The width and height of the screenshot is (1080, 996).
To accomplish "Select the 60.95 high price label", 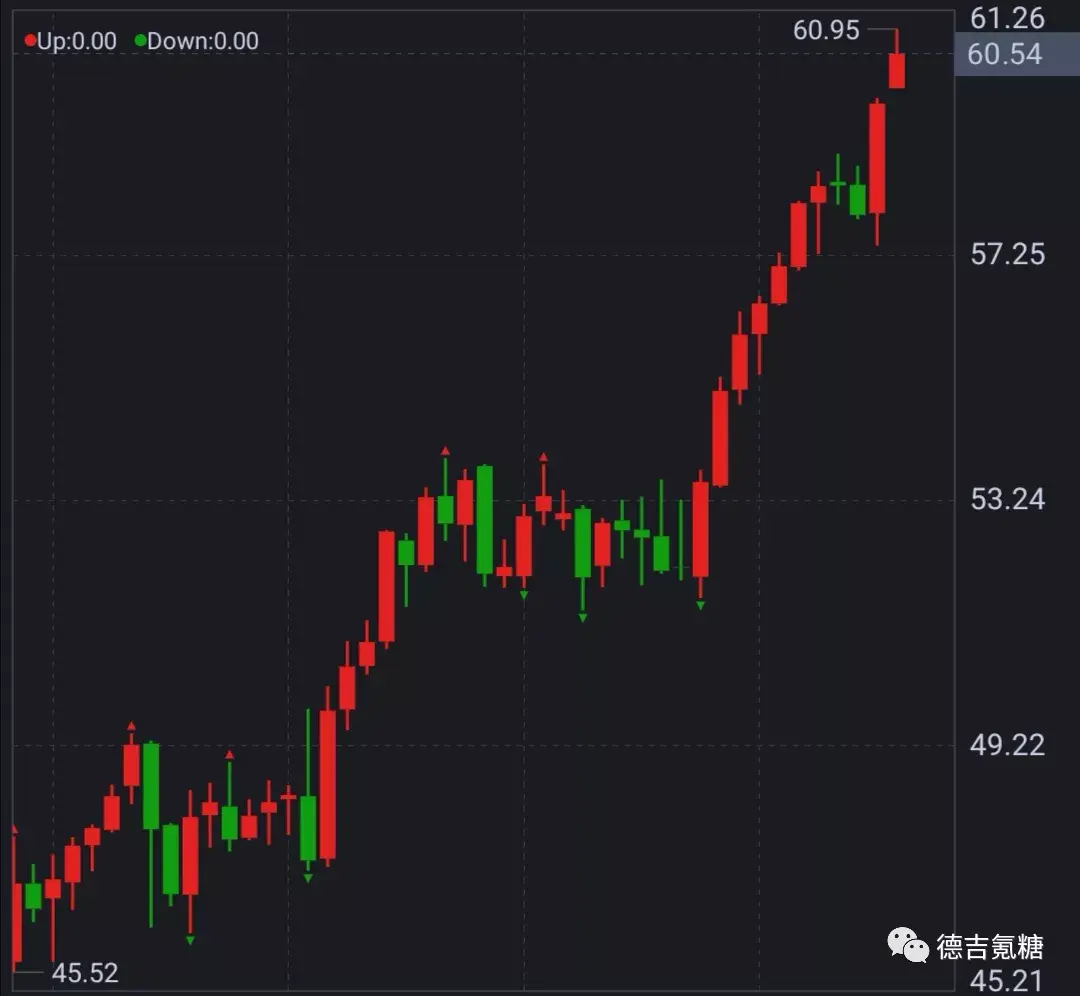I will point(826,30).
